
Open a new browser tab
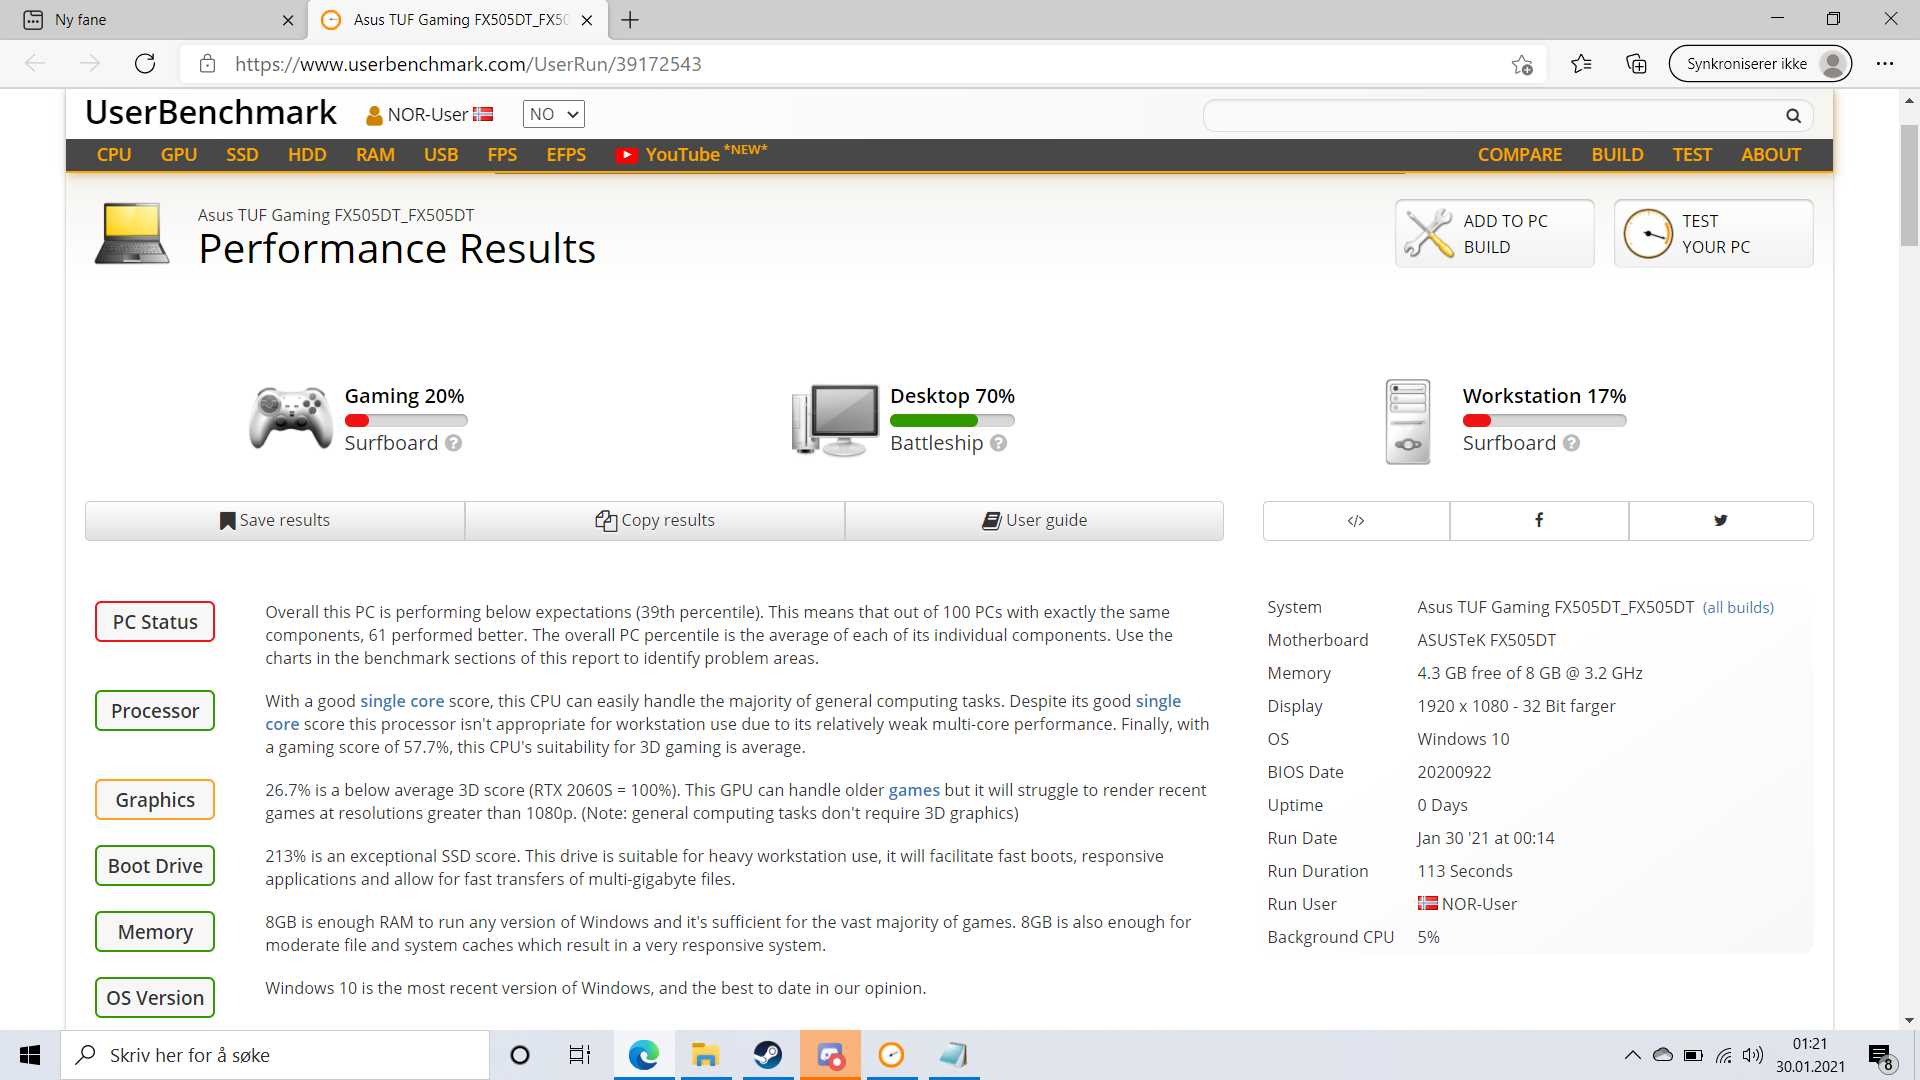tap(630, 20)
